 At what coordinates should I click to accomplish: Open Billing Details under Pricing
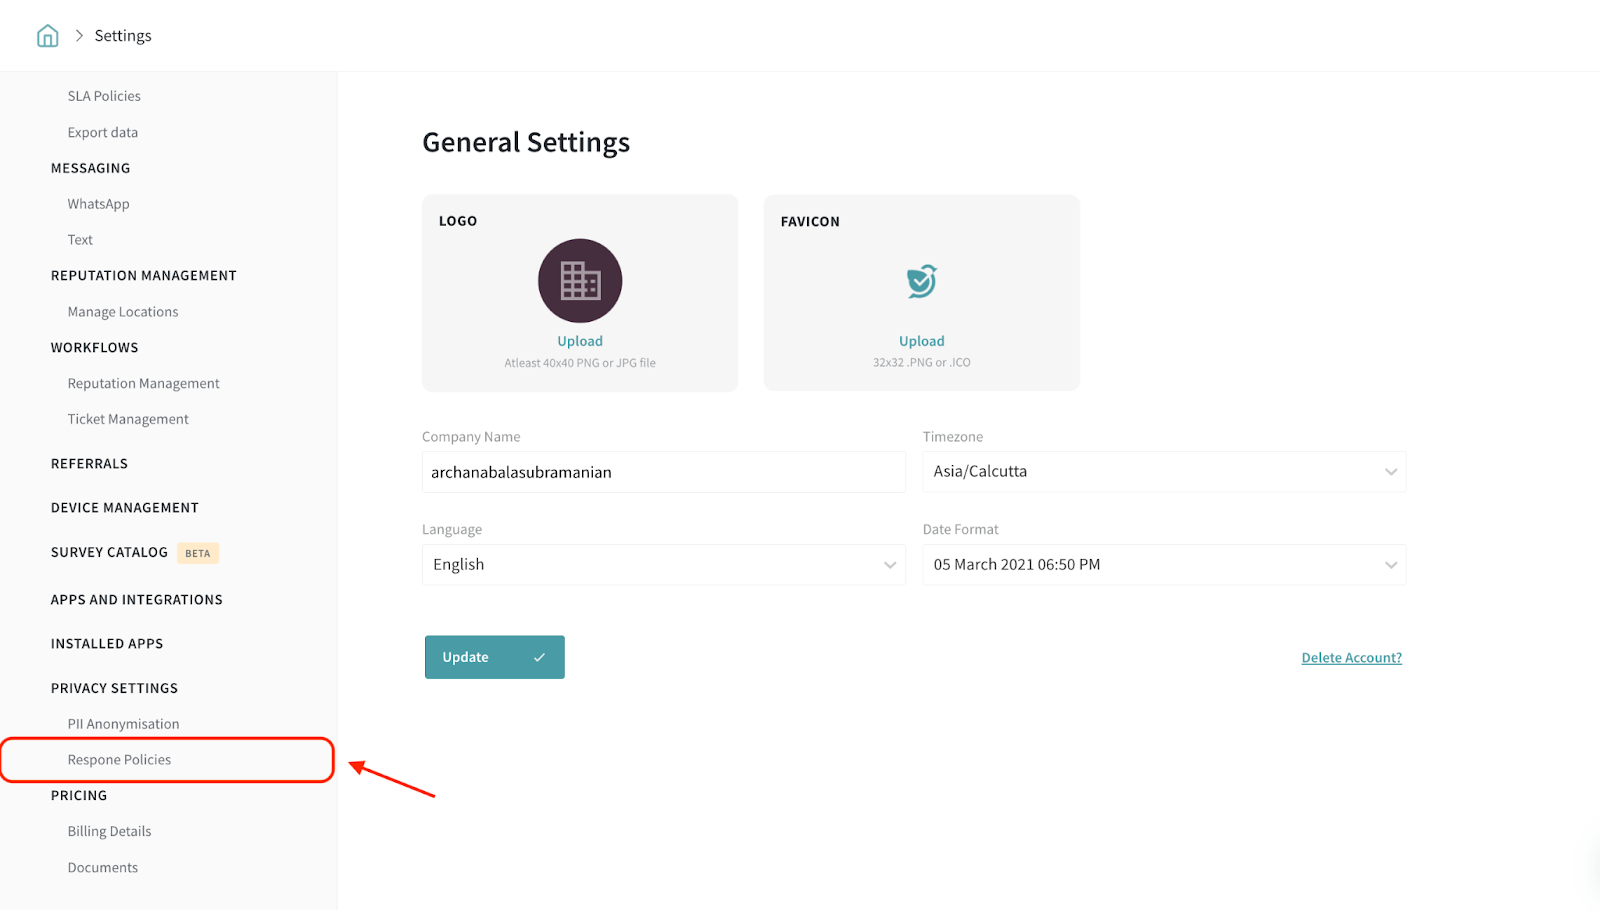point(109,832)
